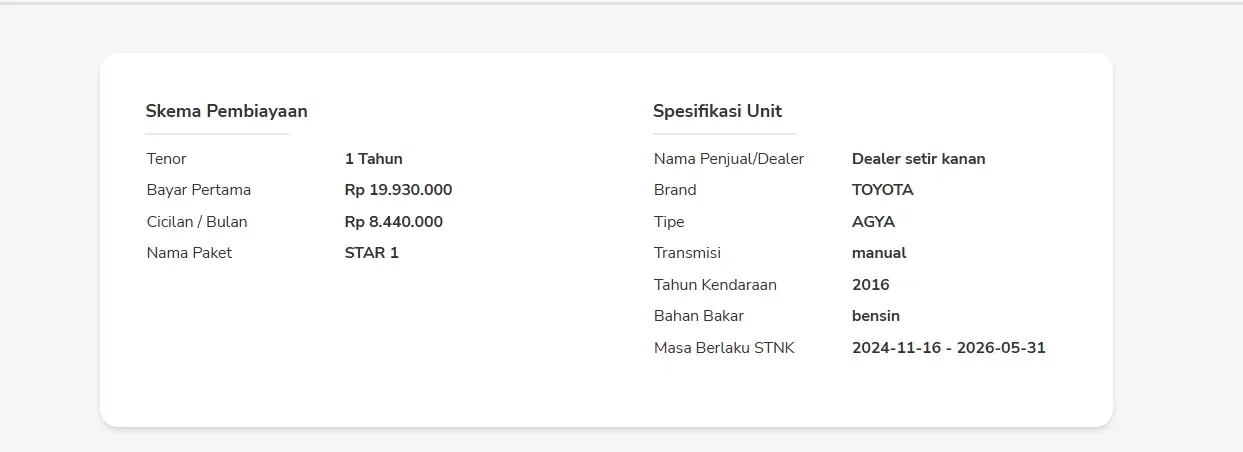Screen dimensions: 1243x452
Task: Select the STNK validity date range
Action: point(948,348)
